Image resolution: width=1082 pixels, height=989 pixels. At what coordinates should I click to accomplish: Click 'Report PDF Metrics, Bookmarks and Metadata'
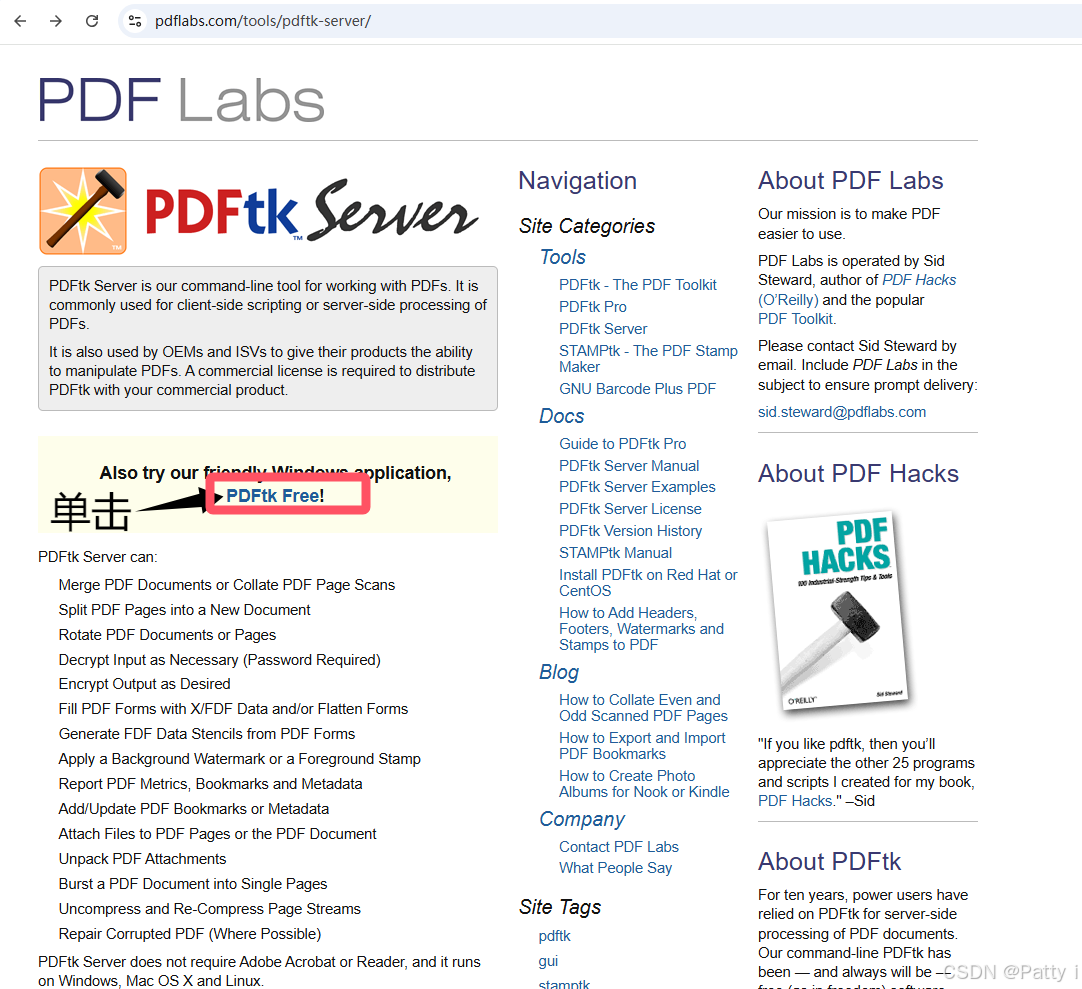(210, 784)
